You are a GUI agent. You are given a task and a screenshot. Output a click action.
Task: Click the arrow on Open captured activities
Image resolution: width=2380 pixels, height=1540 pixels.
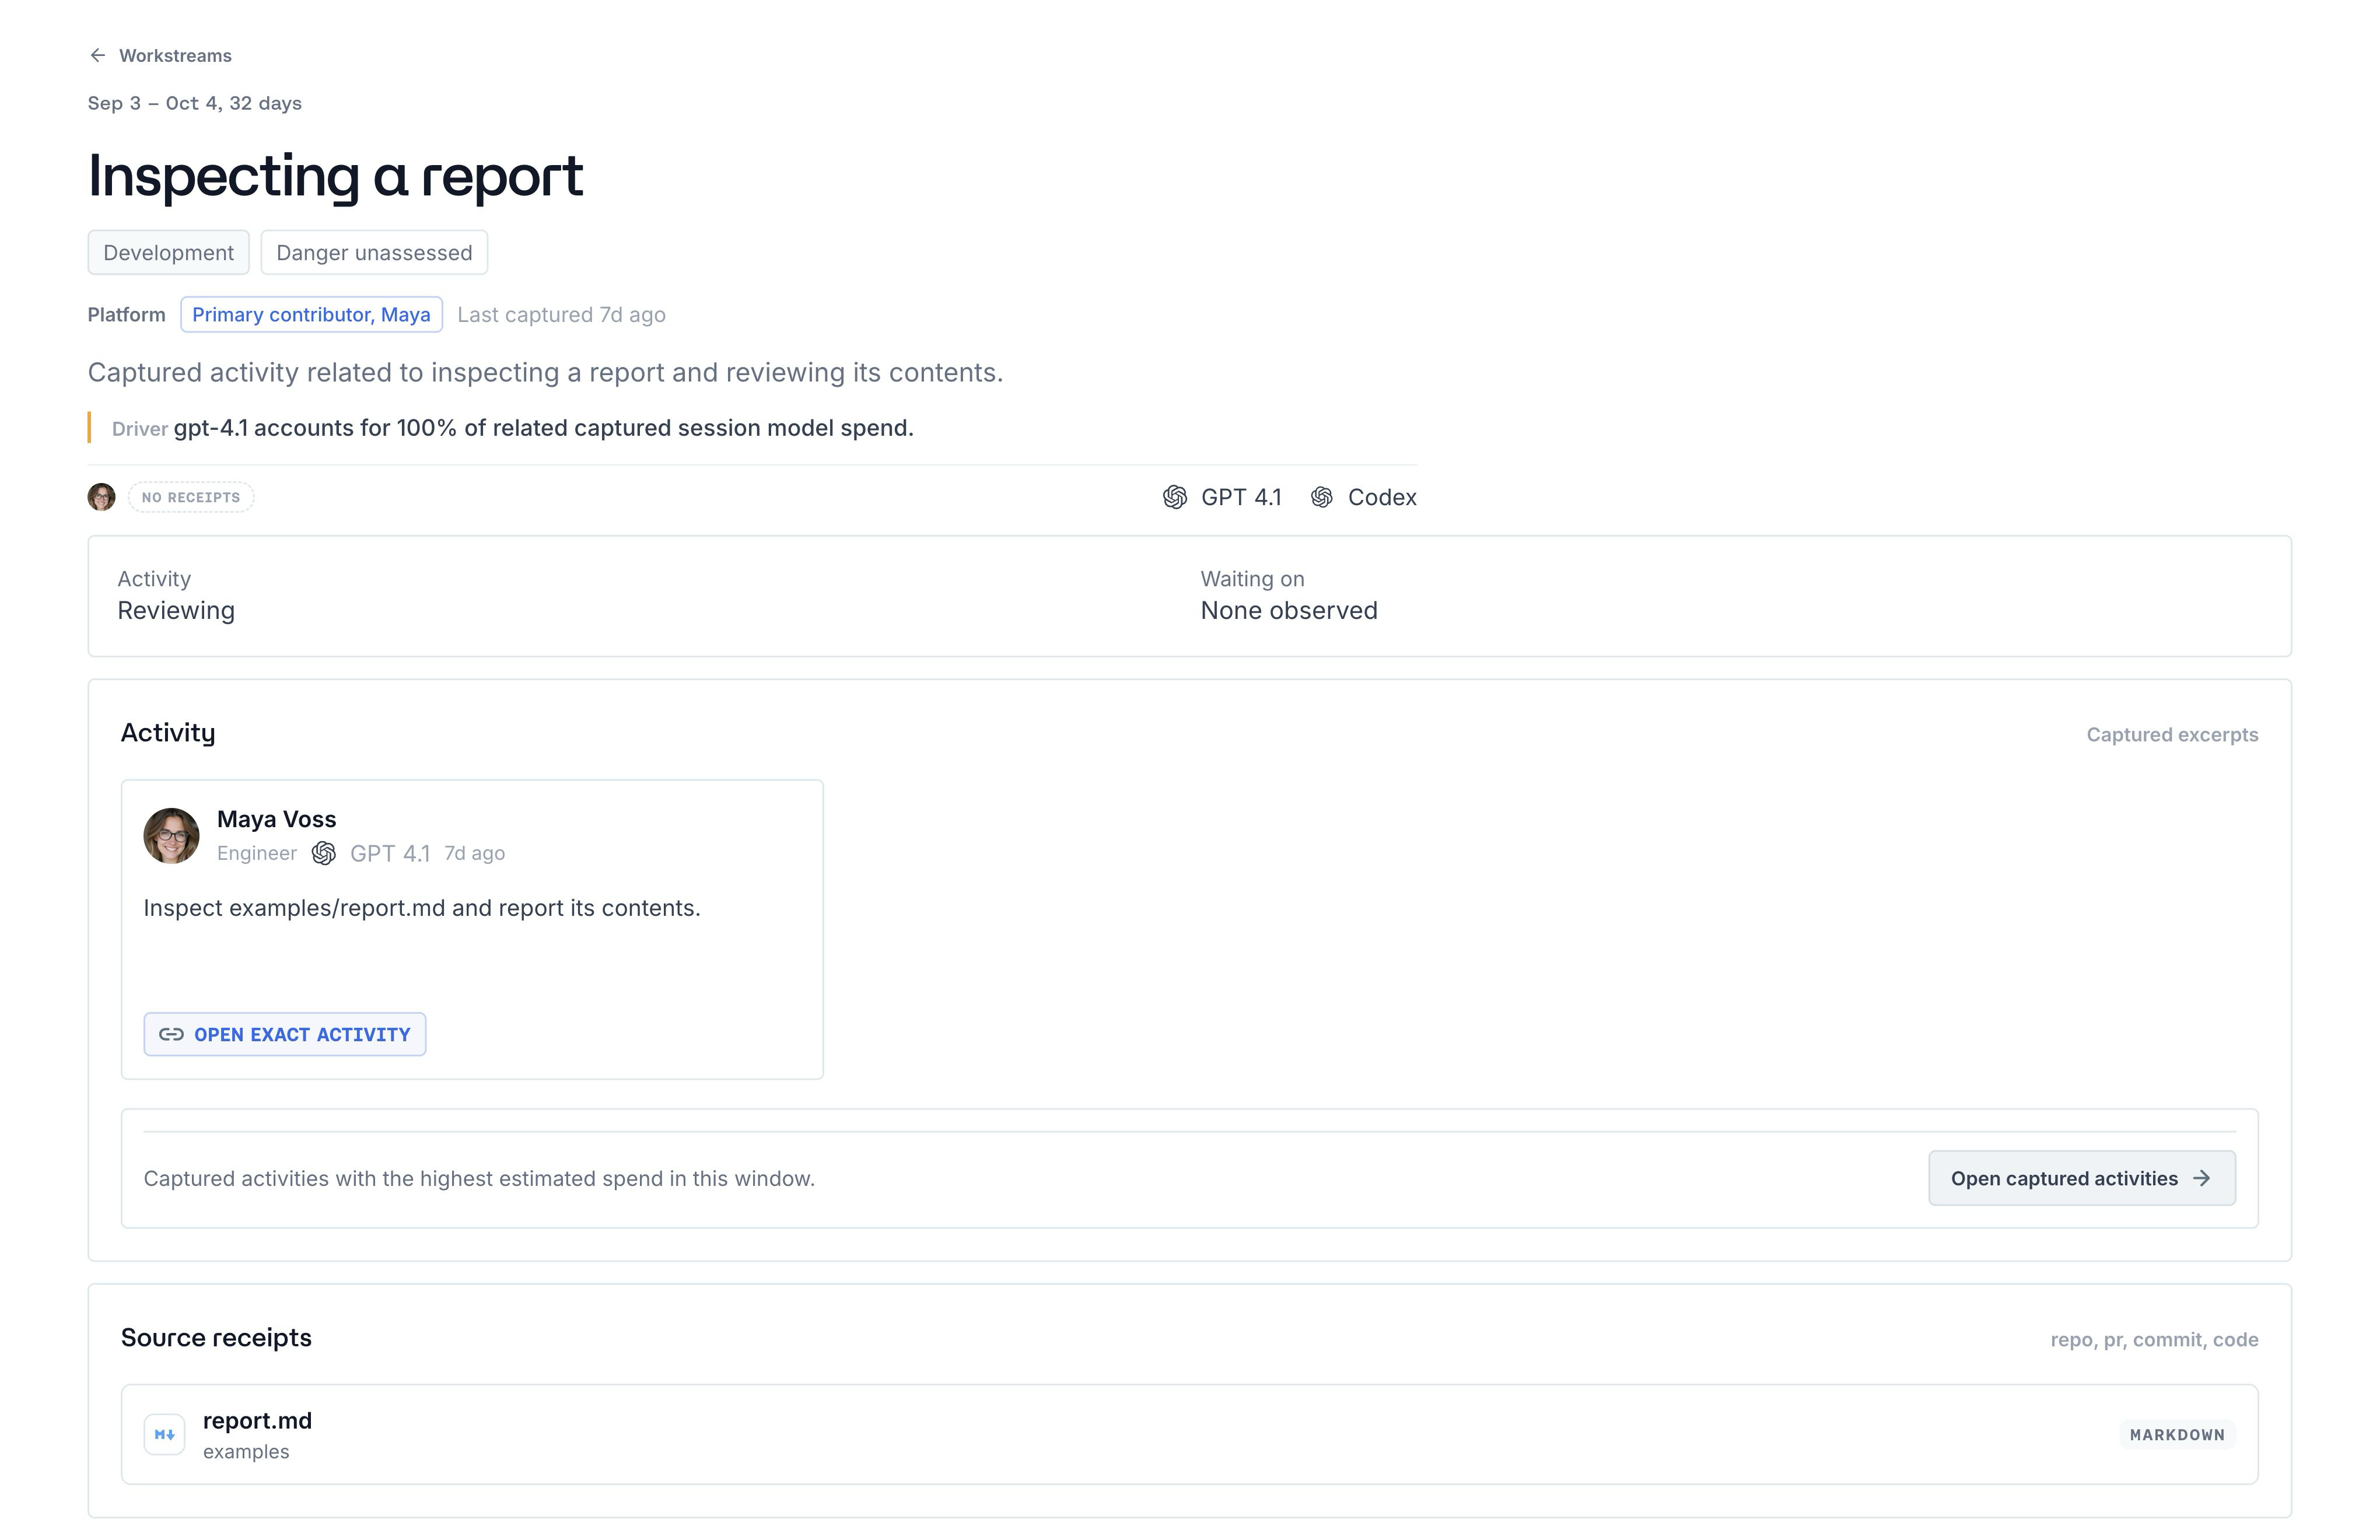[x=2202, y=1178]
